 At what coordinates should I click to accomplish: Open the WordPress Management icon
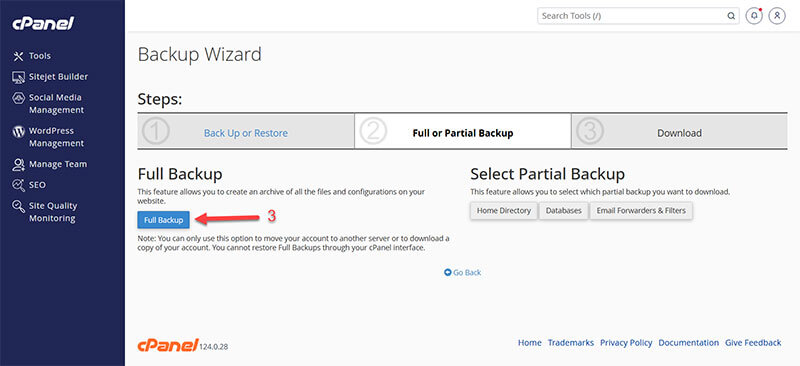(x=18, y=132)
